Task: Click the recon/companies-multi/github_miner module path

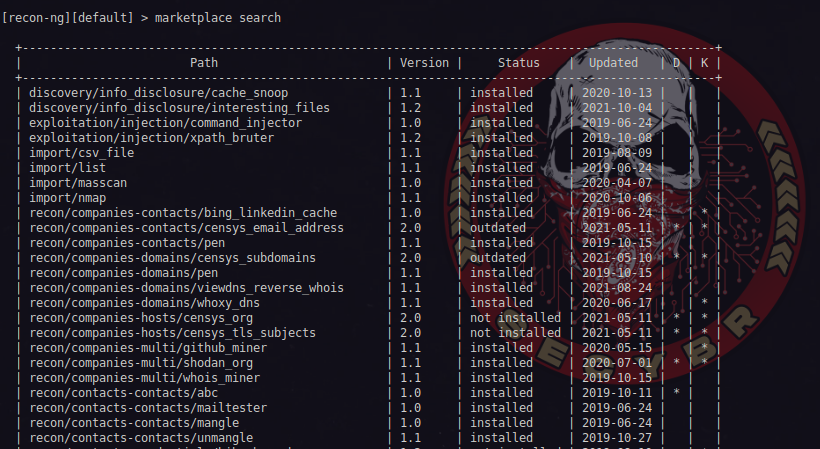Action: click(154, 348)
